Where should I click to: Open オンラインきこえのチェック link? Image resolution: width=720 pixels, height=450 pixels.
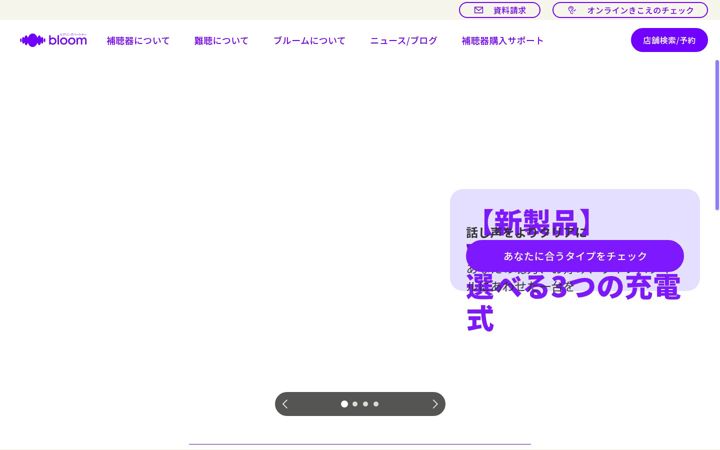(x=630, y=10)
